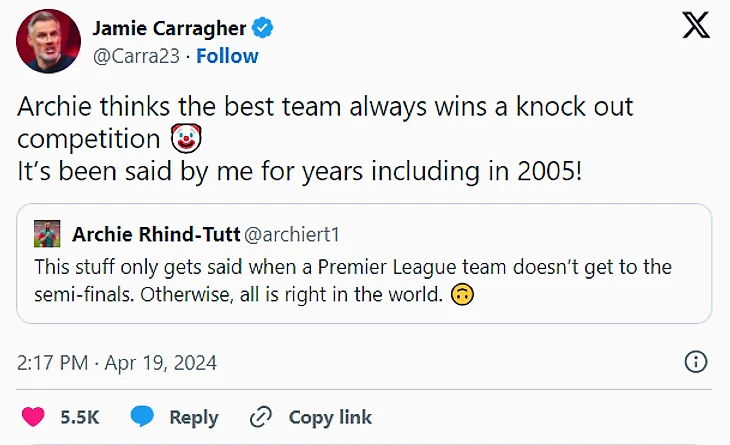Click the 5.5K likes count
Image resolution: width=730 pixels, height=445 pixels.
pos(81,417)
